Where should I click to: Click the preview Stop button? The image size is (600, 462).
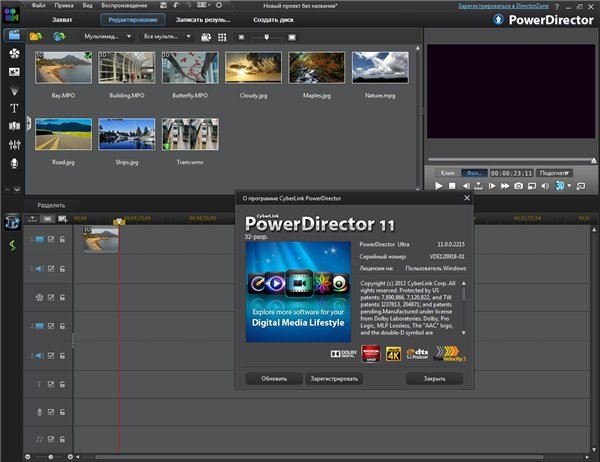click(x=452, y=186)
